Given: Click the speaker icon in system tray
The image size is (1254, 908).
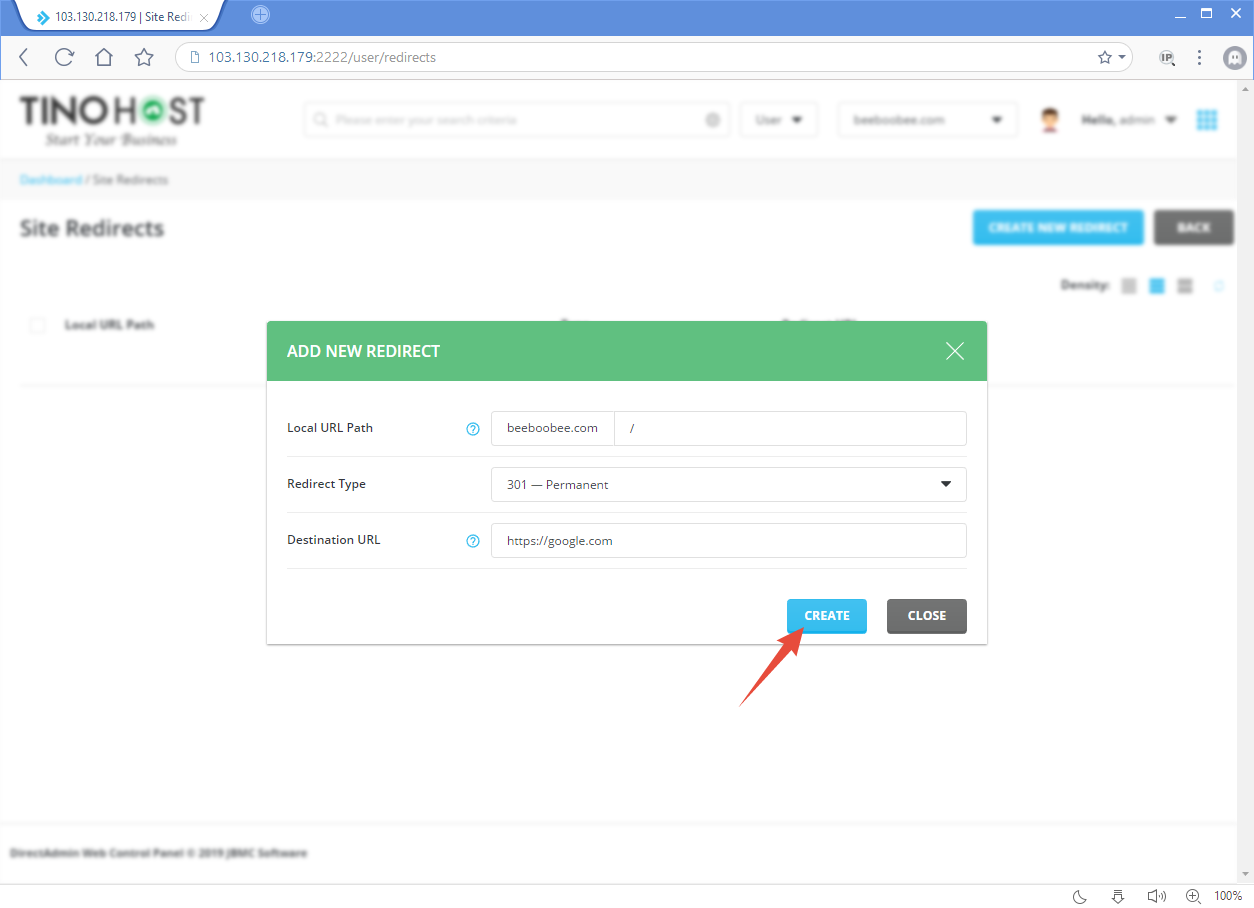Looking at the screenshot, I should click(x=1156, y=895).
